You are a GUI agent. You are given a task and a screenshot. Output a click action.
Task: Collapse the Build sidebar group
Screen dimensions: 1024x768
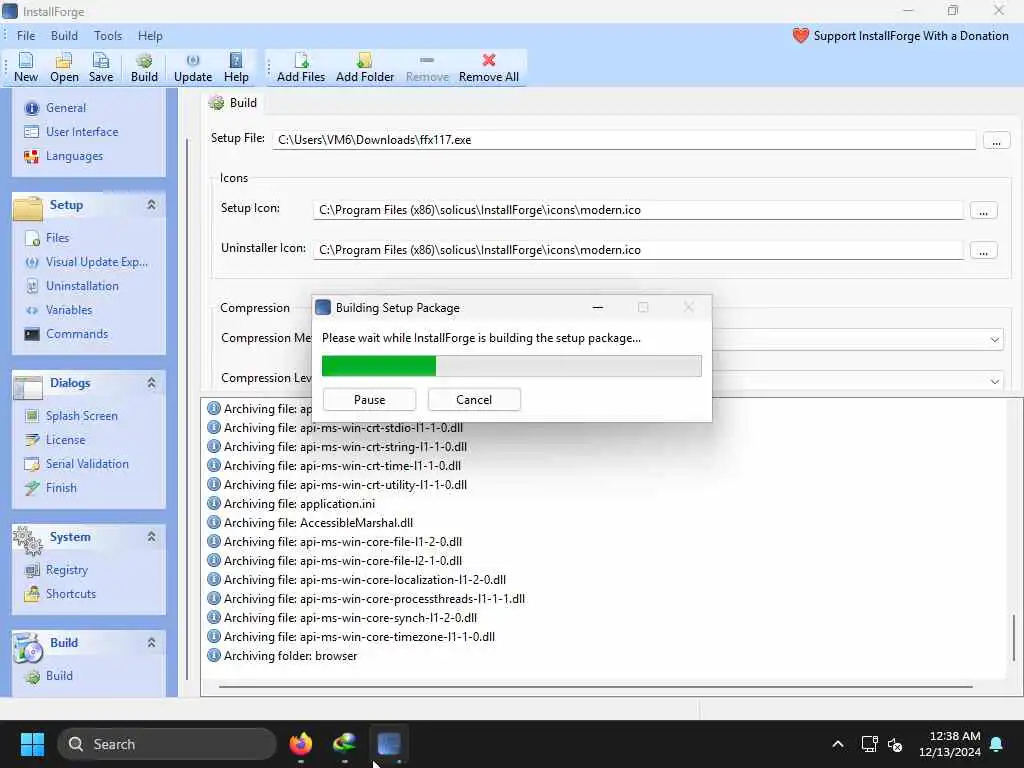click(152, 643)
